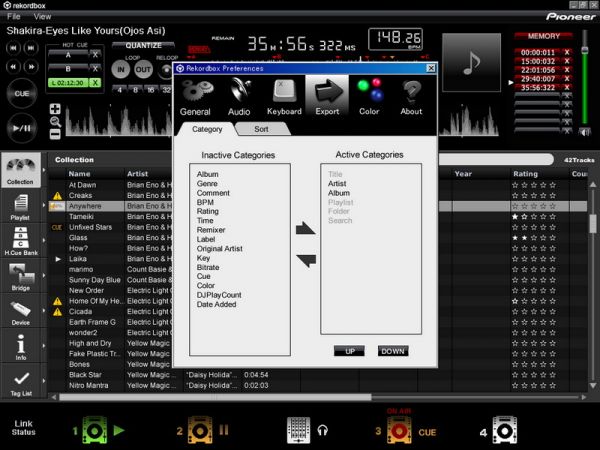Click the DOWN button
Image resolution: width=600 pixels, height=450 pixels.
(393, 351)
